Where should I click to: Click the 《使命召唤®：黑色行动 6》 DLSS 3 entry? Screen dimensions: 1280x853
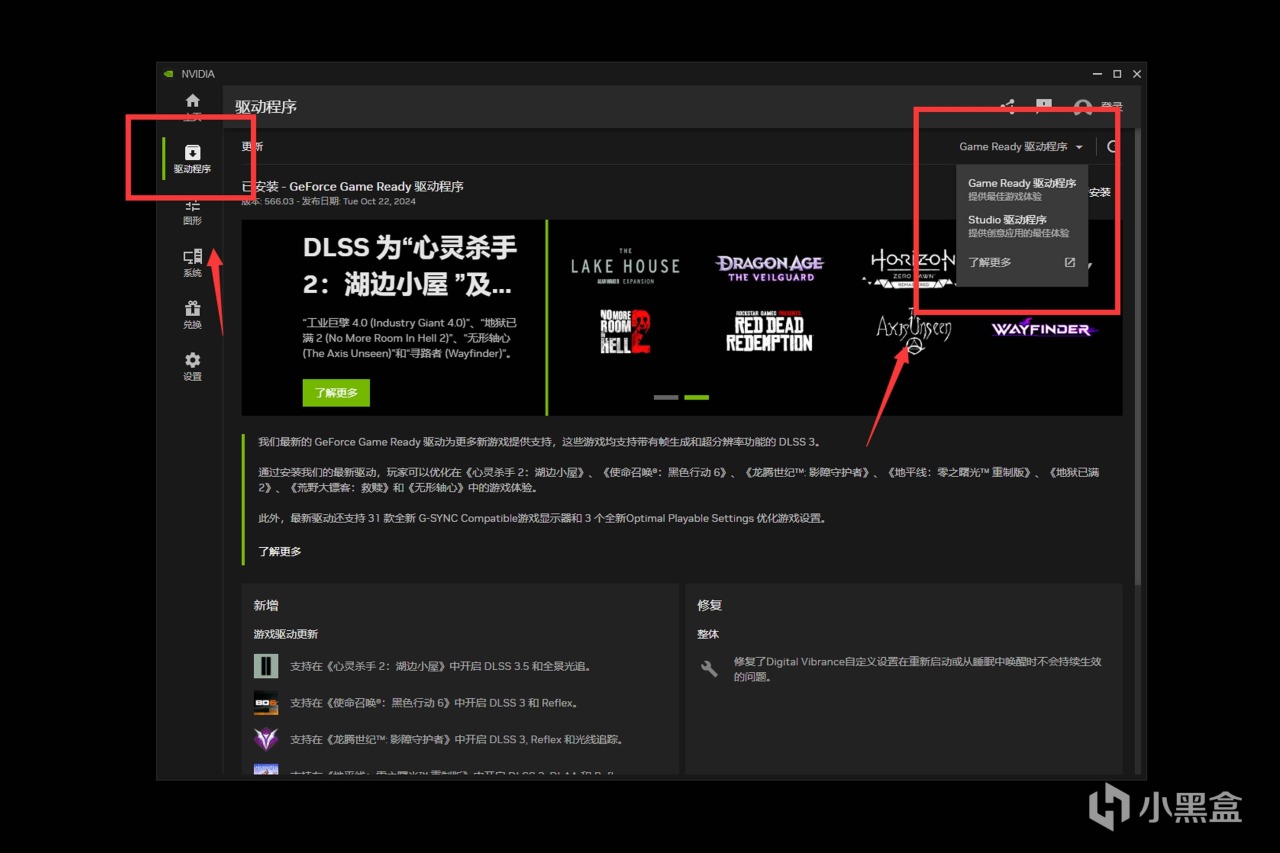pyautogui.click(x=434, y=703)
